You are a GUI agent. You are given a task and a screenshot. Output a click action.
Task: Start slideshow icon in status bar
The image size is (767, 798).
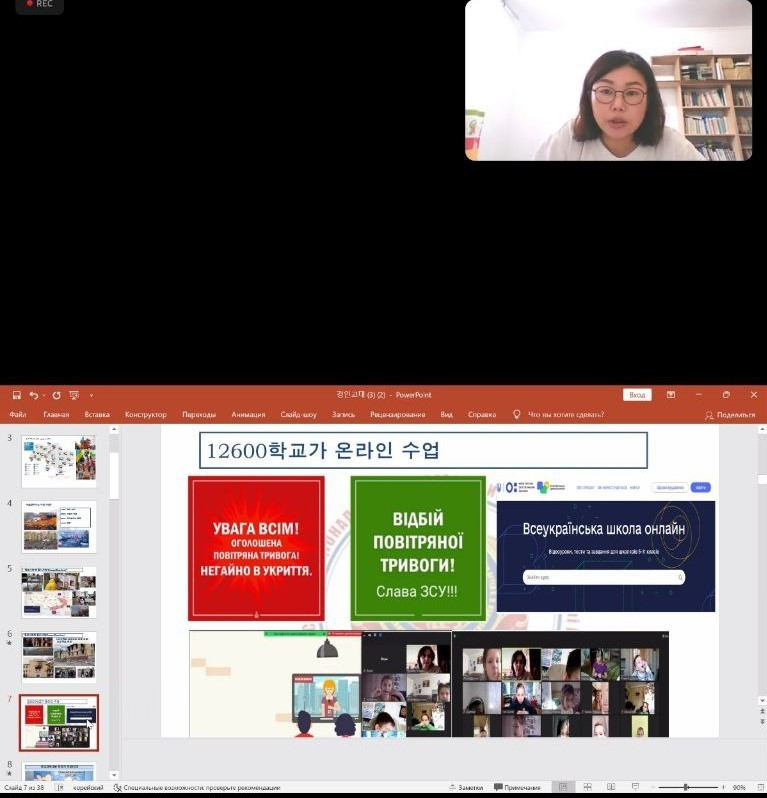tap(635, 787)
